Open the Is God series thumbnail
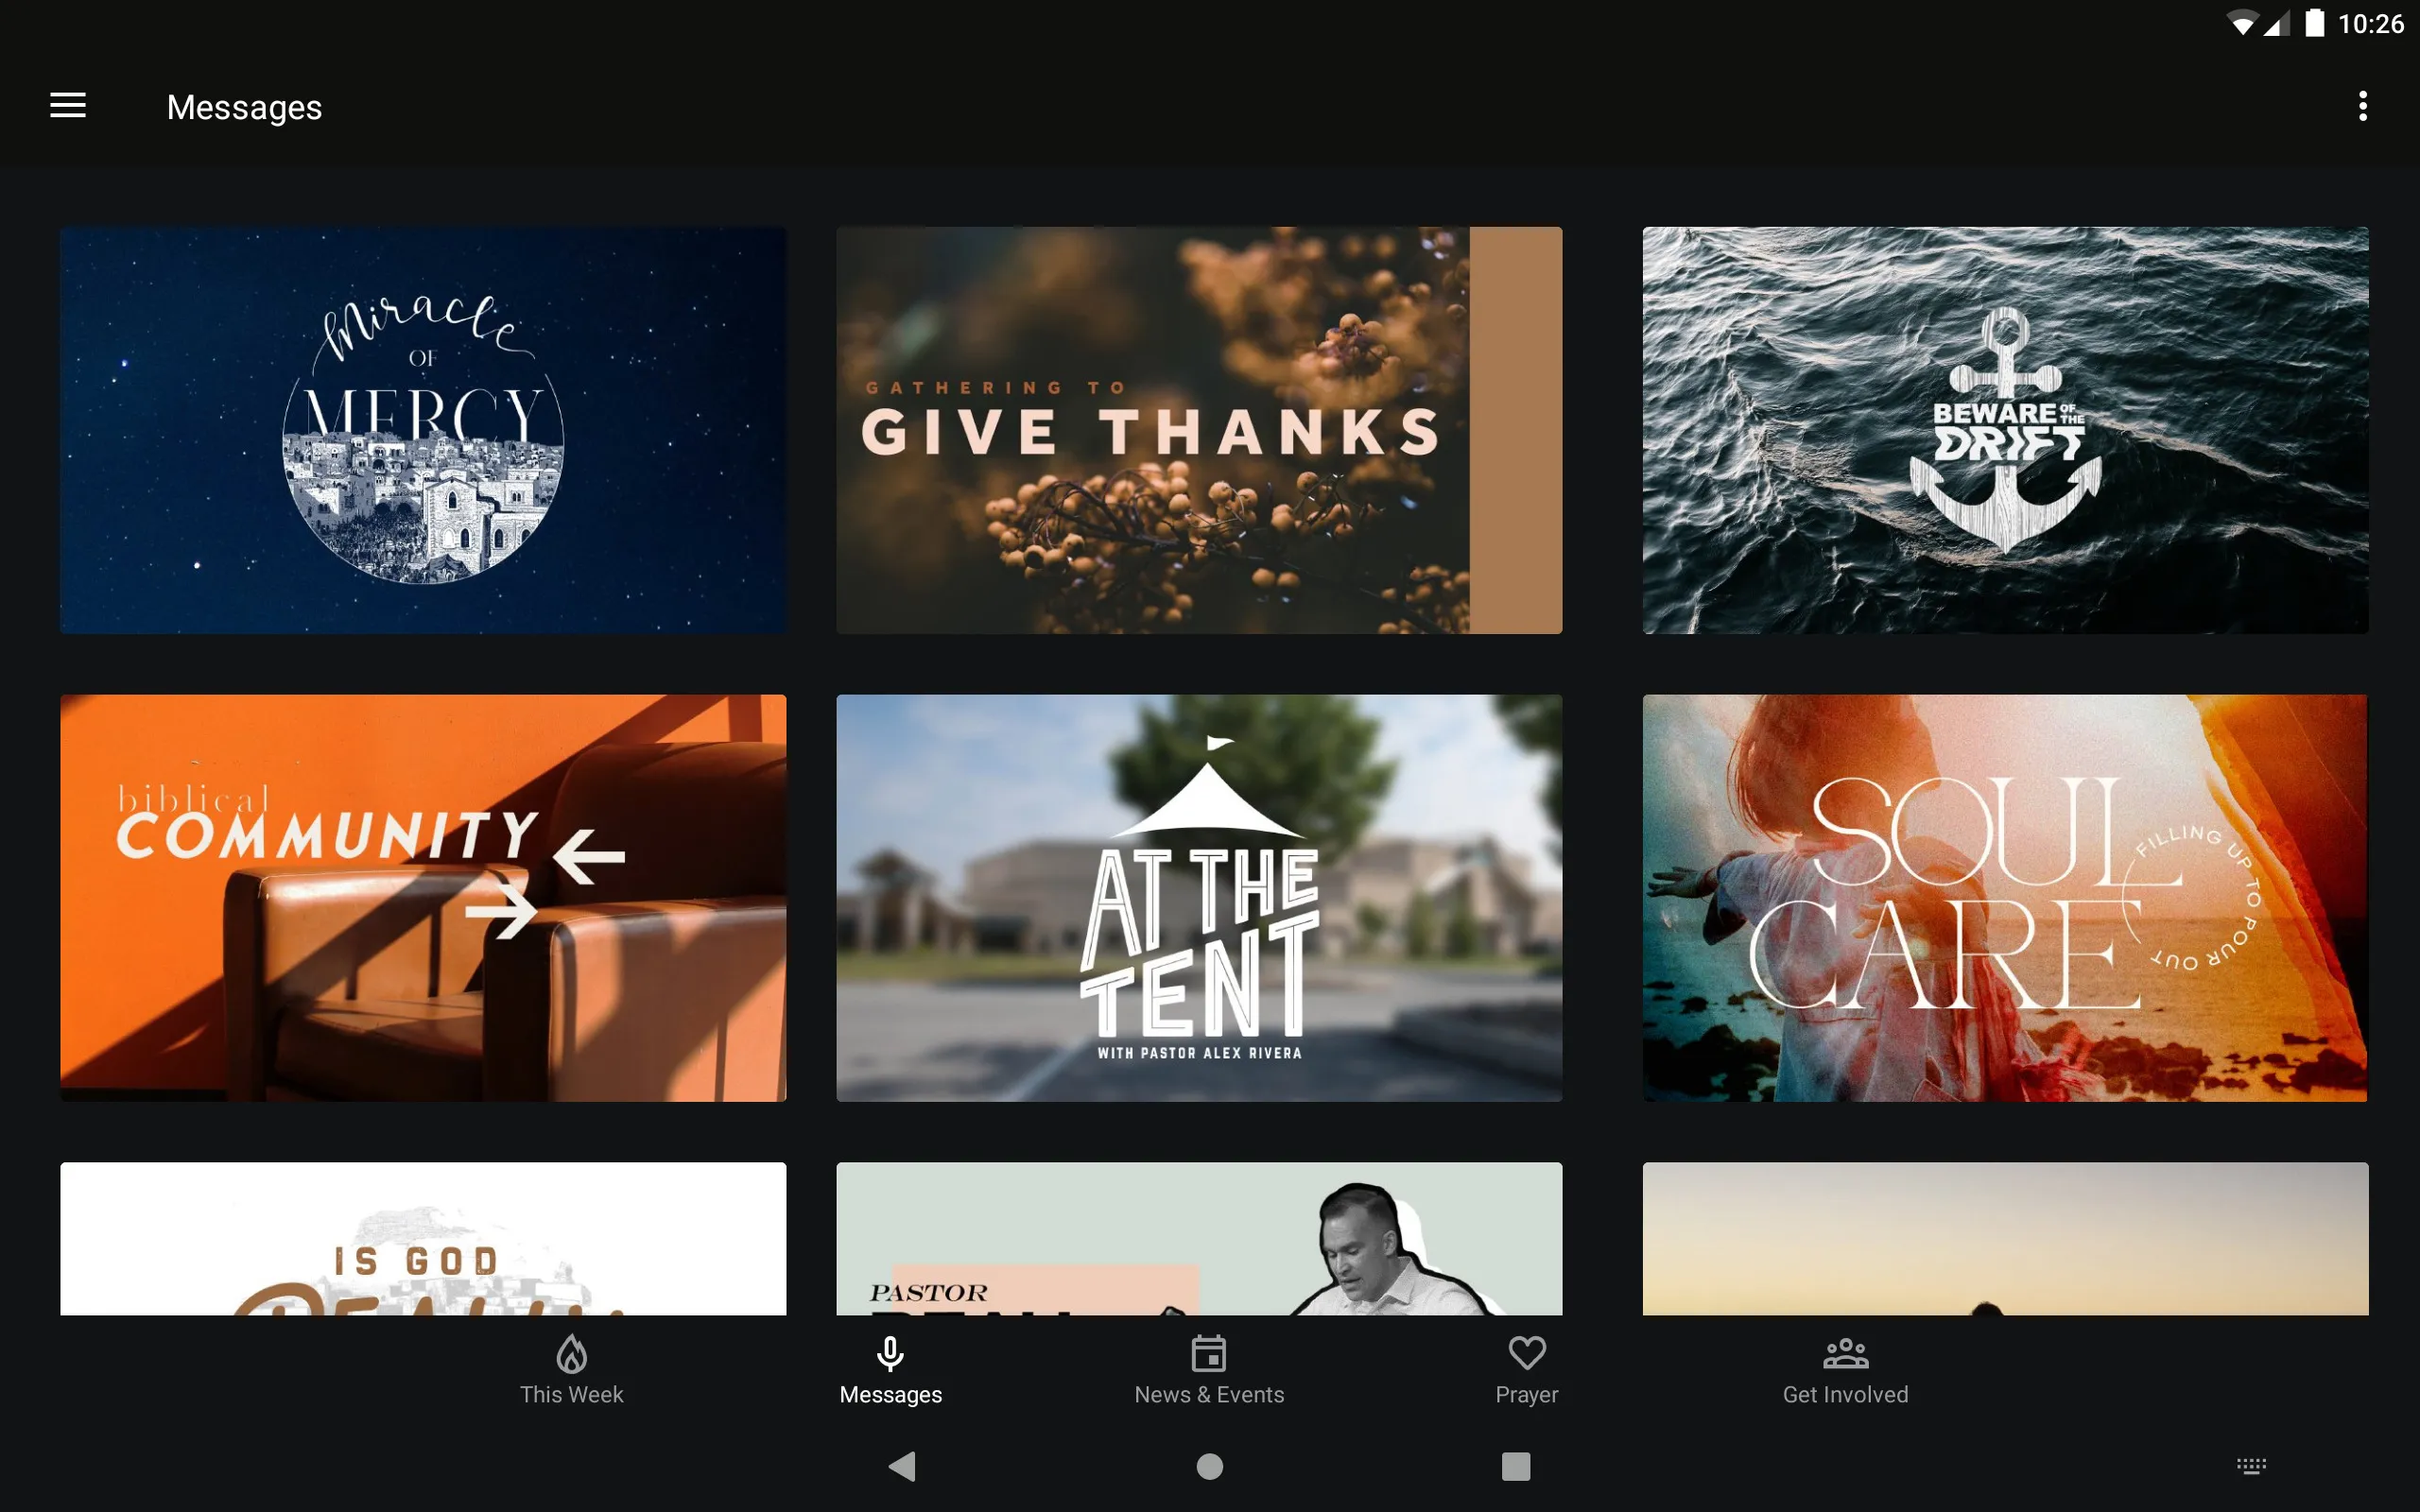2420x1512 pixels. (423, 1238)
